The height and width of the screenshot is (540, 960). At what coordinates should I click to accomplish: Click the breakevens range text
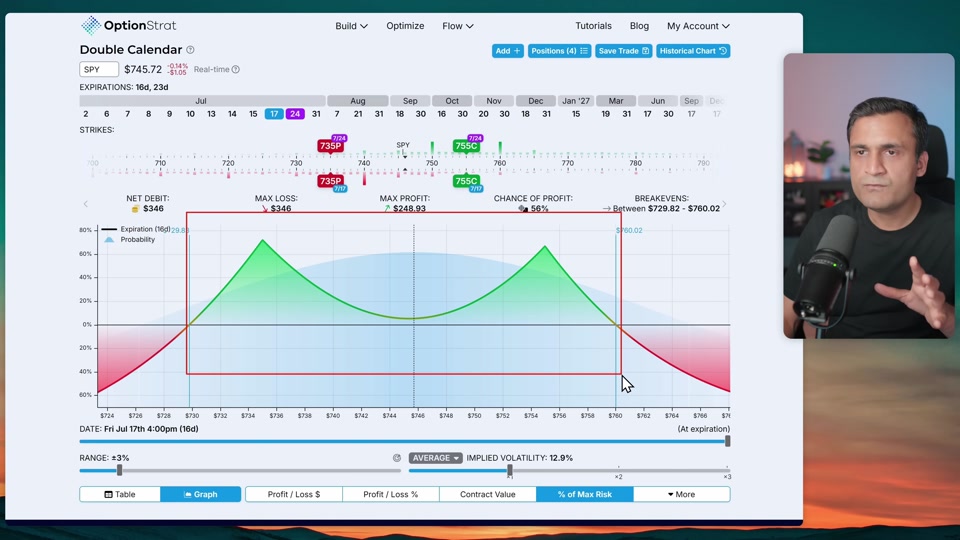[666, 209]
